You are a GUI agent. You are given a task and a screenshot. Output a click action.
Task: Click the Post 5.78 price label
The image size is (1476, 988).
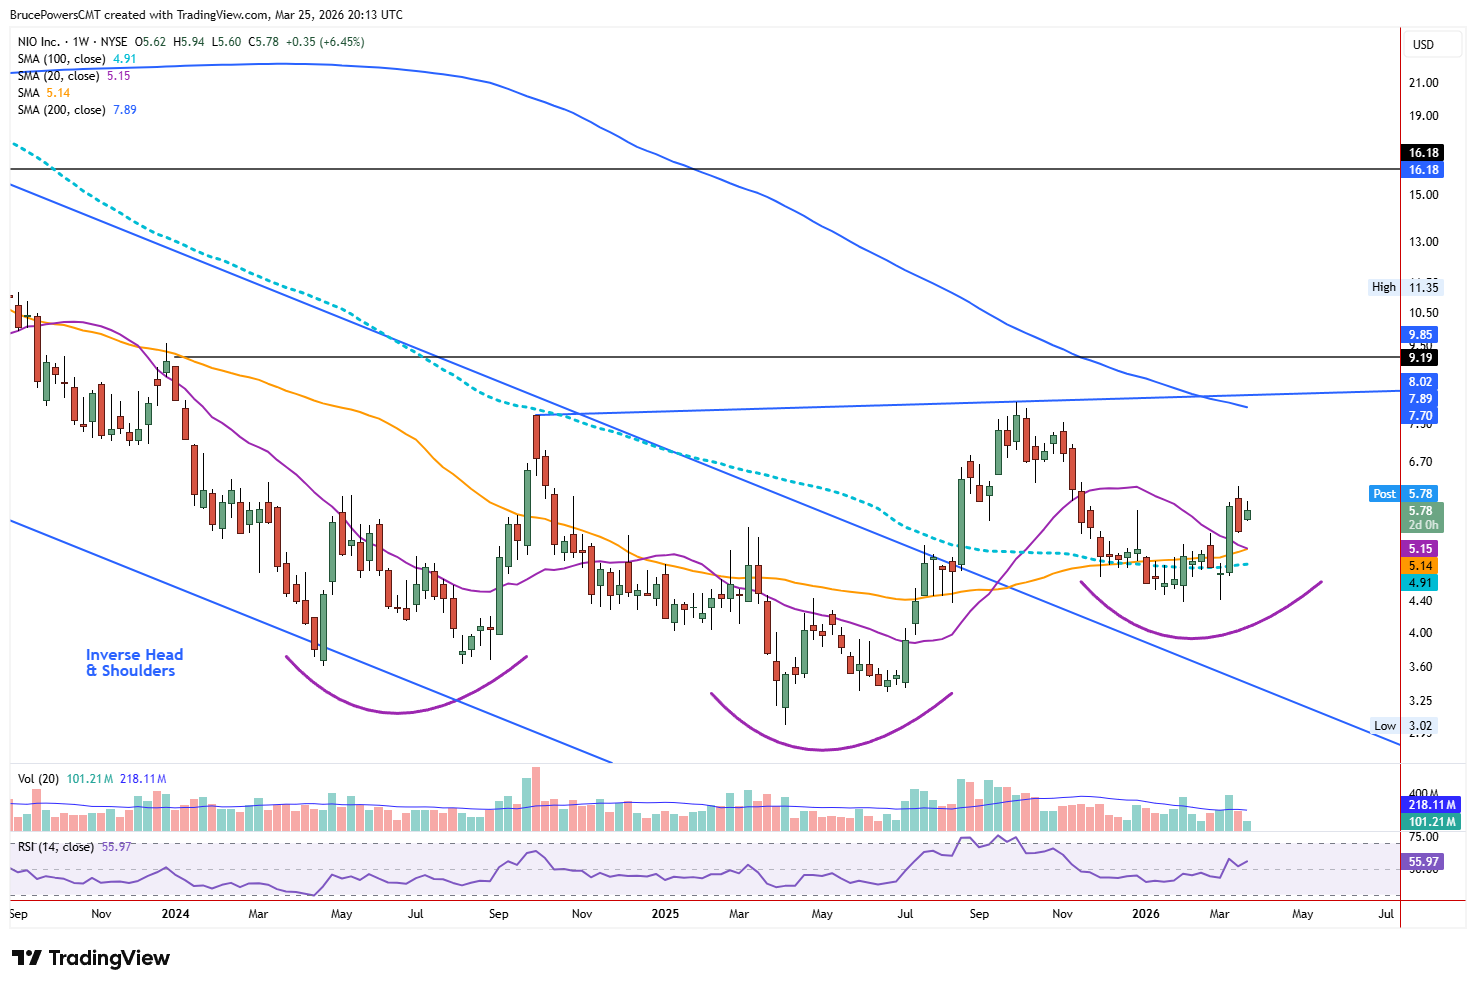[x=1404, y=494]
